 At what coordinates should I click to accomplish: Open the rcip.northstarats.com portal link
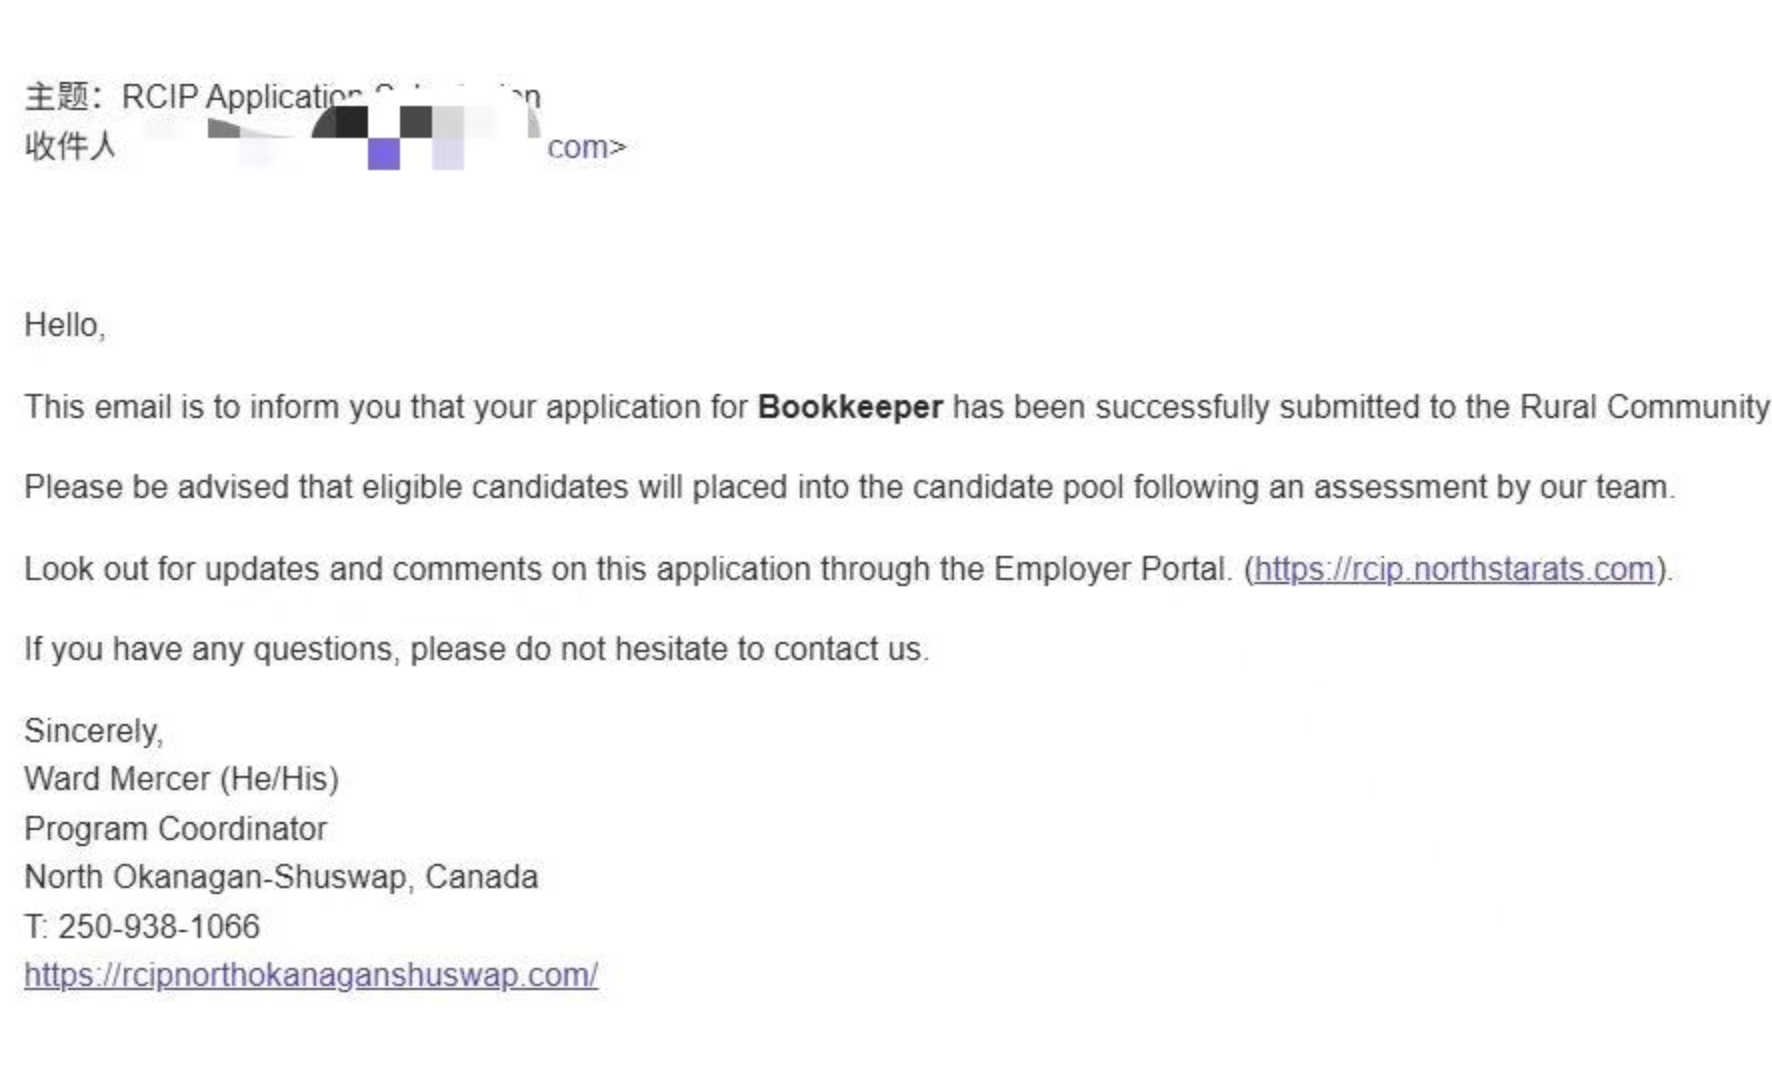click(1454, 569)
